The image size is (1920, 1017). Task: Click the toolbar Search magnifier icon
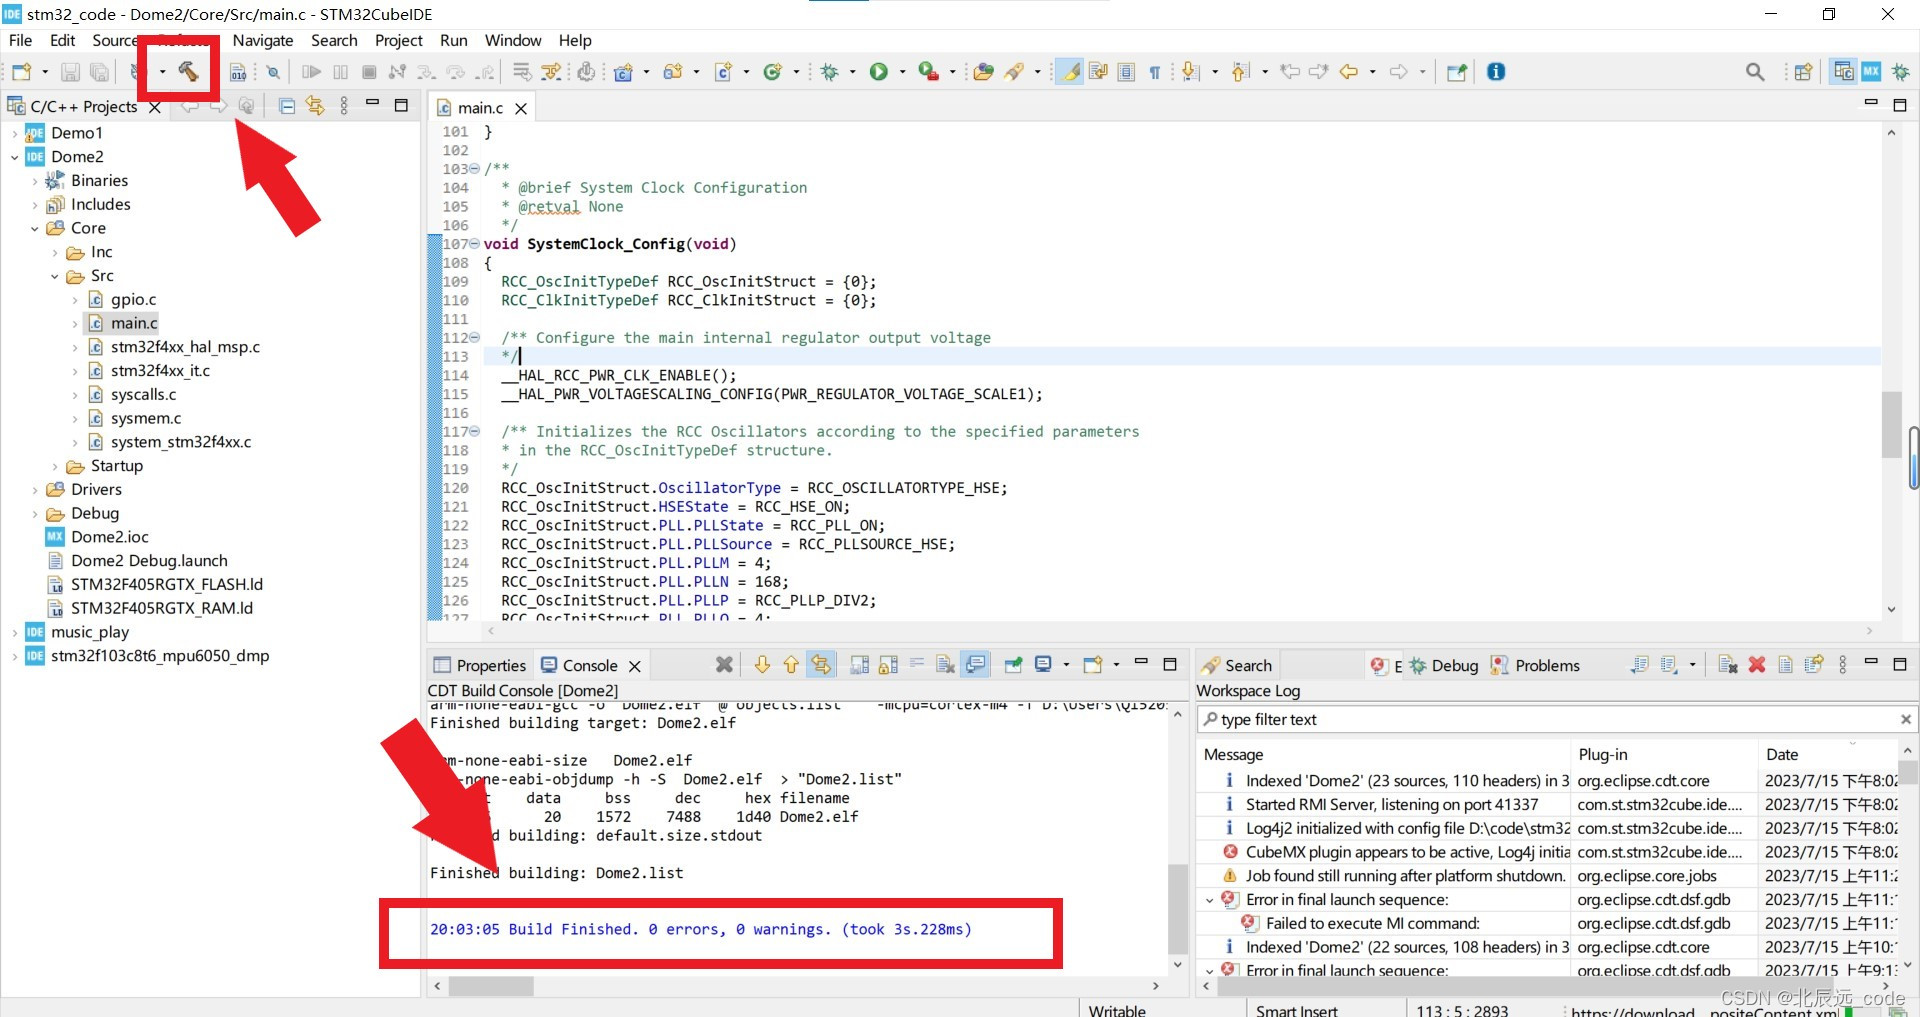pyautogui.click(x=1755, y=72)
